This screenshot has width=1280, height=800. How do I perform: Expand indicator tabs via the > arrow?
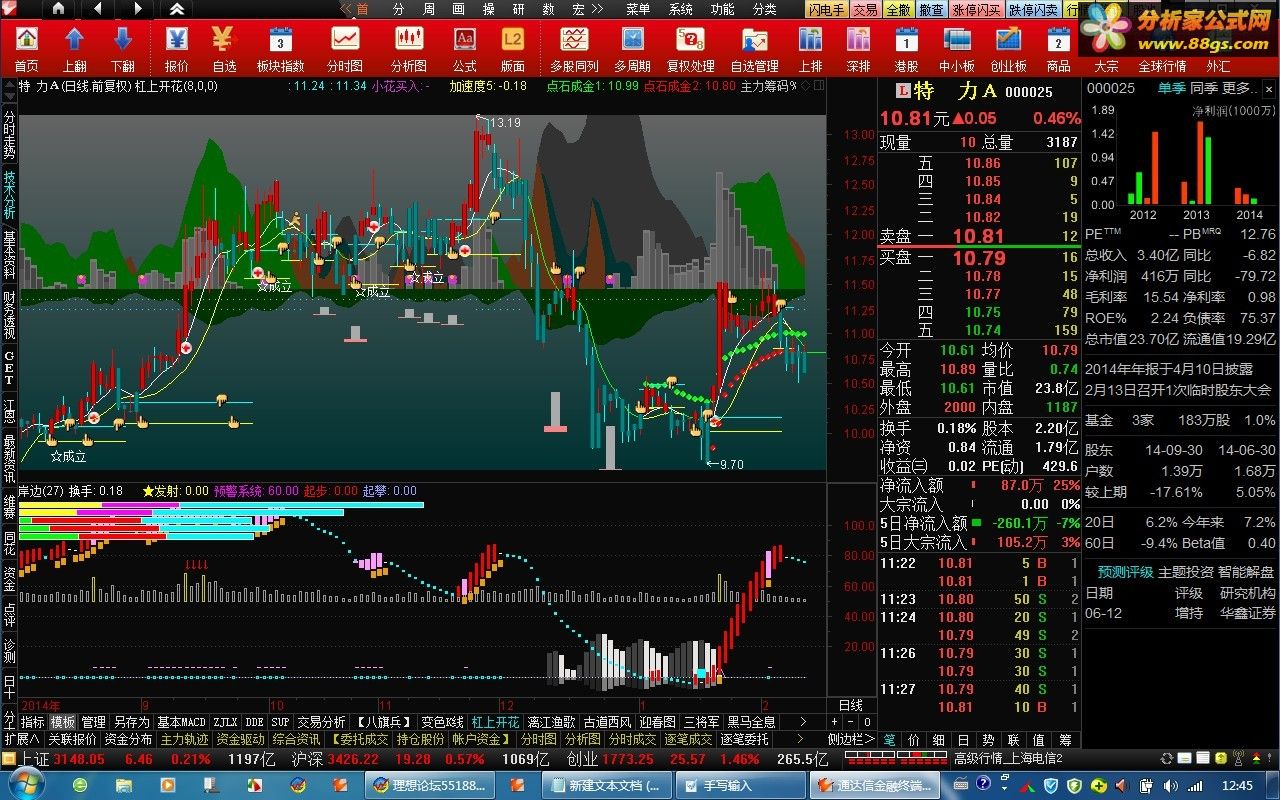point(802,721)
